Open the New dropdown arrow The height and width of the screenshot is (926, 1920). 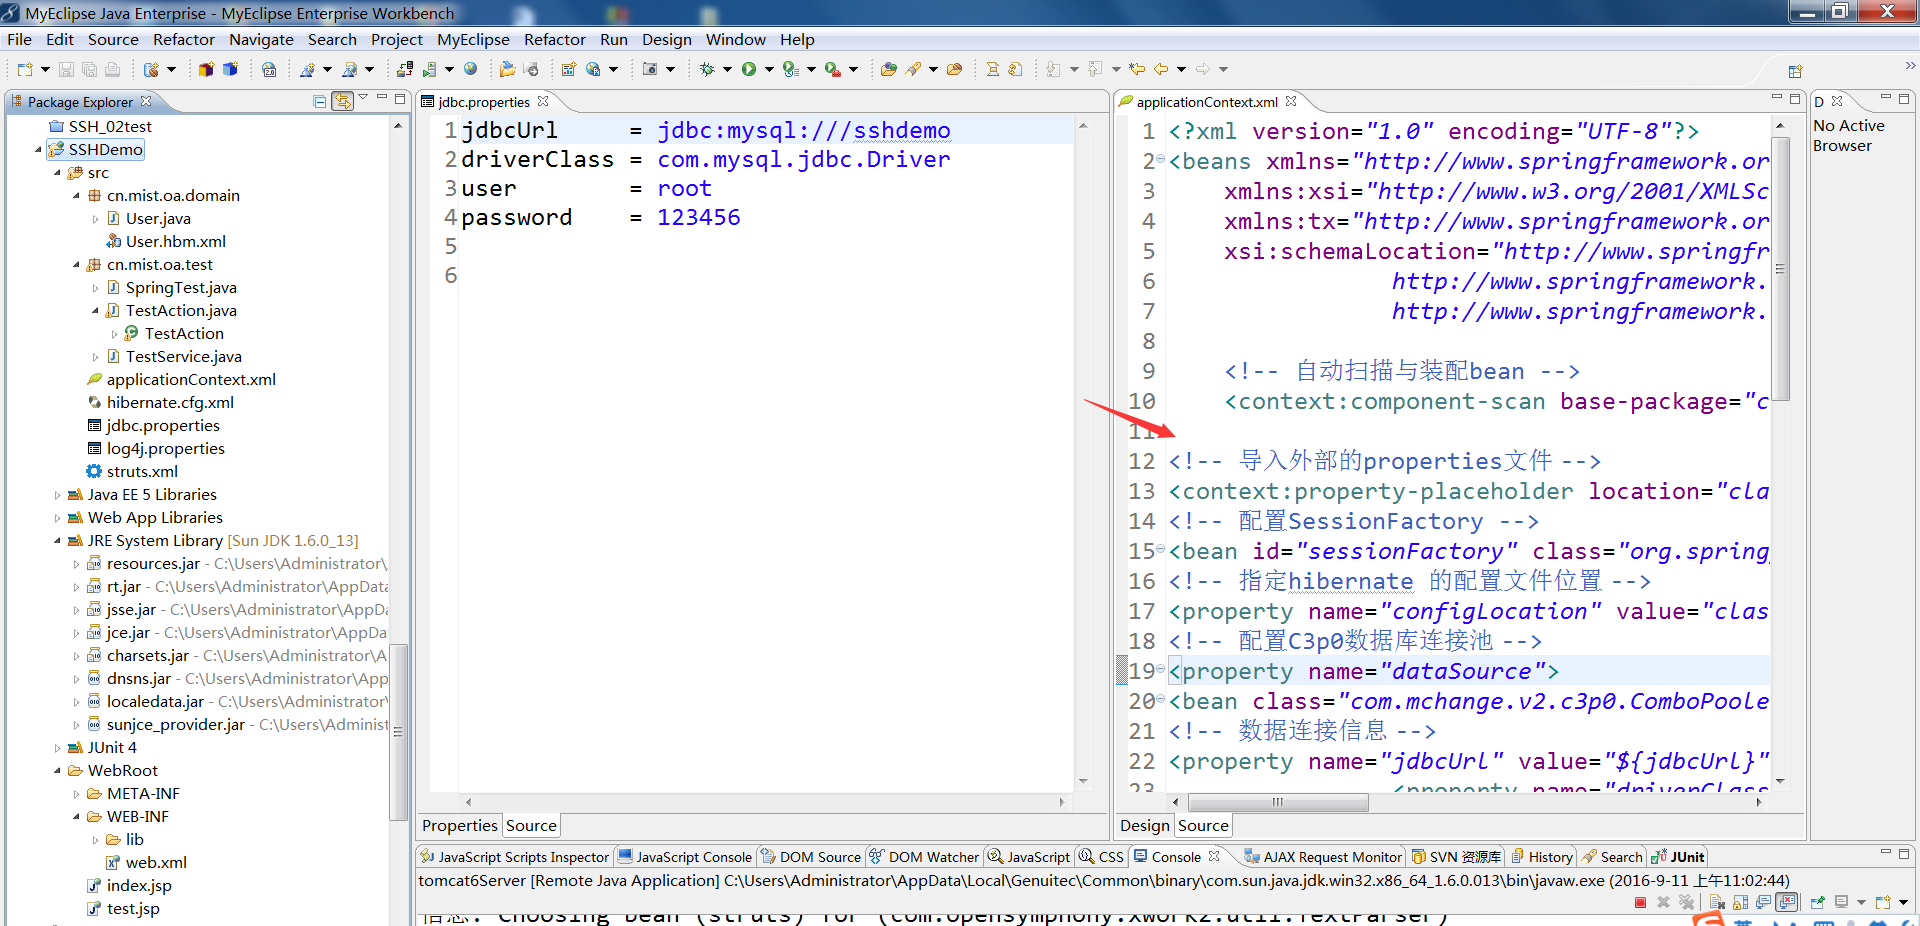(45, 69)
